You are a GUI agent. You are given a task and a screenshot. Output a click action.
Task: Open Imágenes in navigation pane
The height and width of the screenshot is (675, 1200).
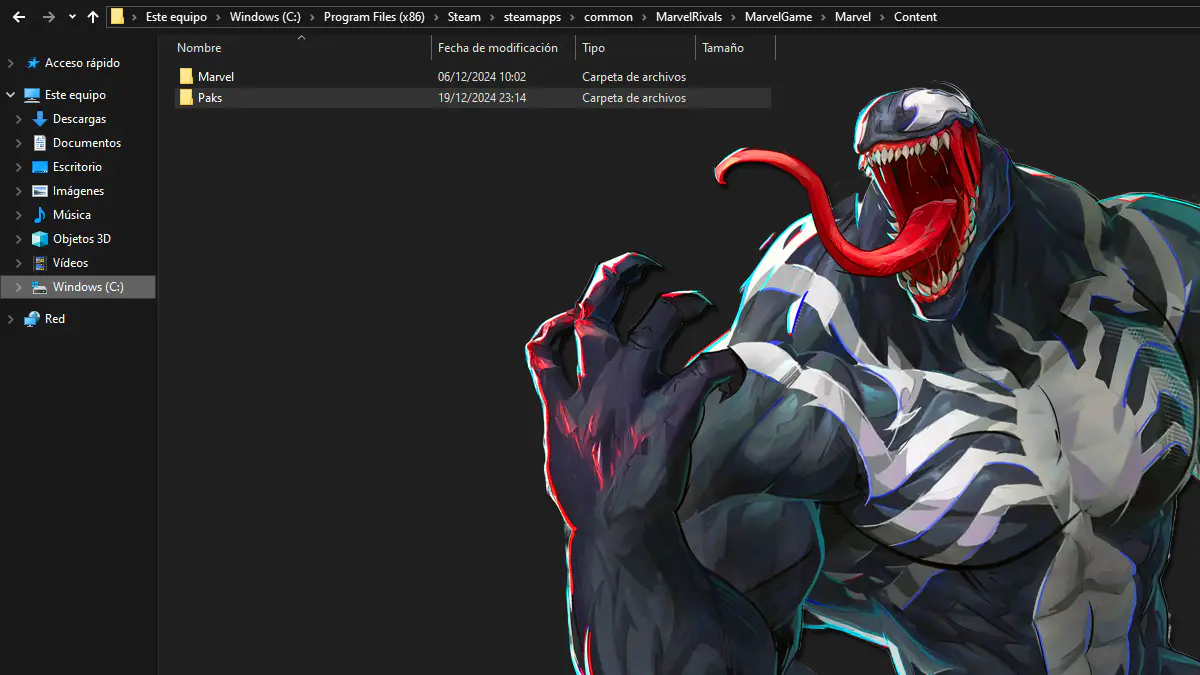(78, 191)
